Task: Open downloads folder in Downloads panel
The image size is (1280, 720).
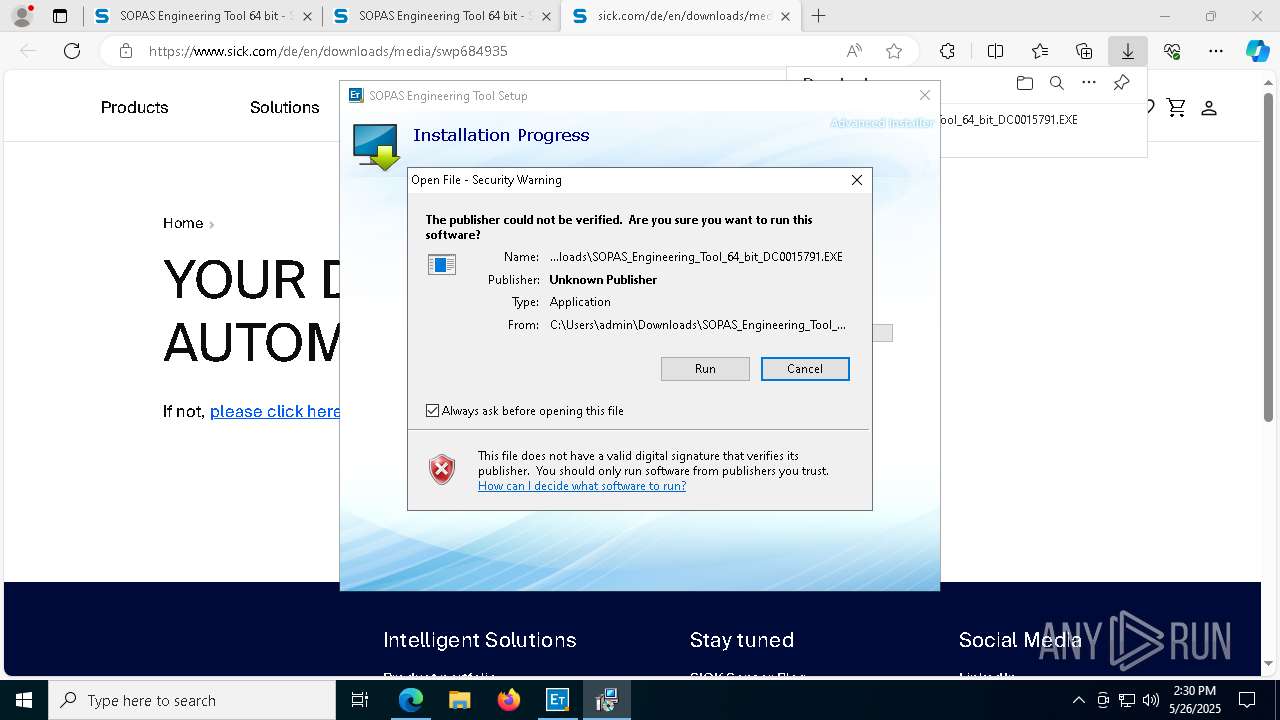Action: pos(1024,83)
